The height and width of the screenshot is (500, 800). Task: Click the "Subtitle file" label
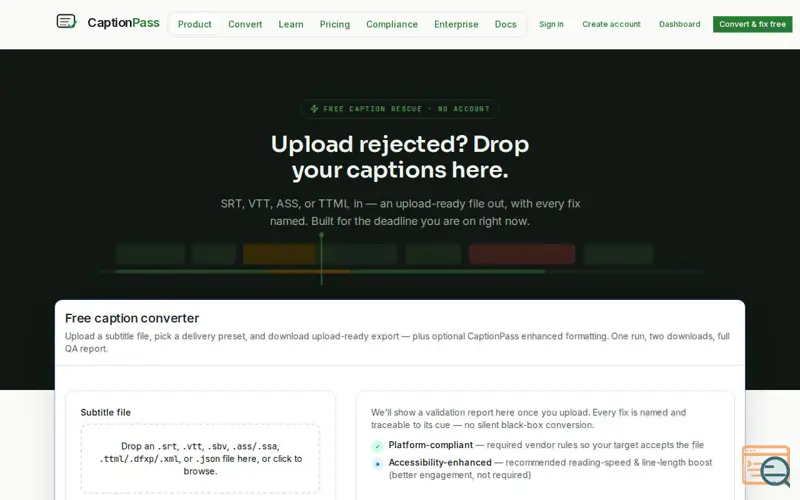click(x=106, y=412)
